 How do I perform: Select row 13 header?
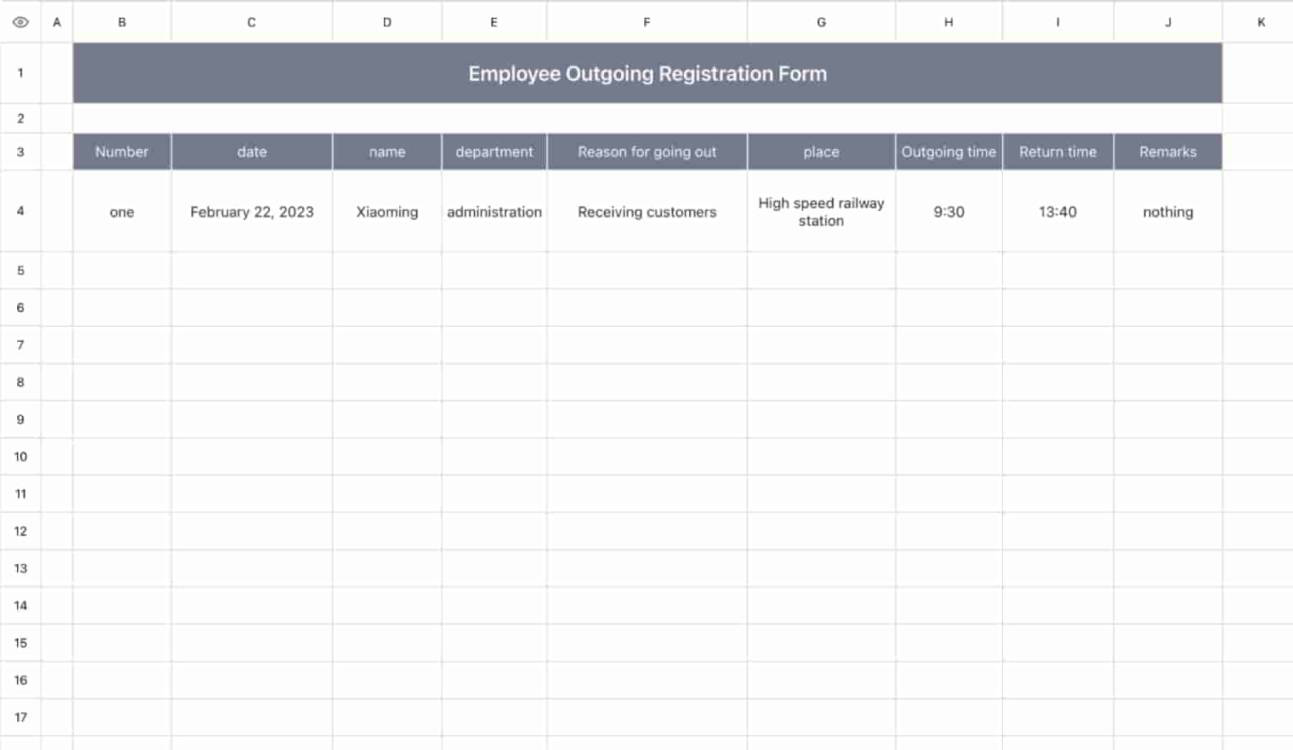tap(20, 568)
